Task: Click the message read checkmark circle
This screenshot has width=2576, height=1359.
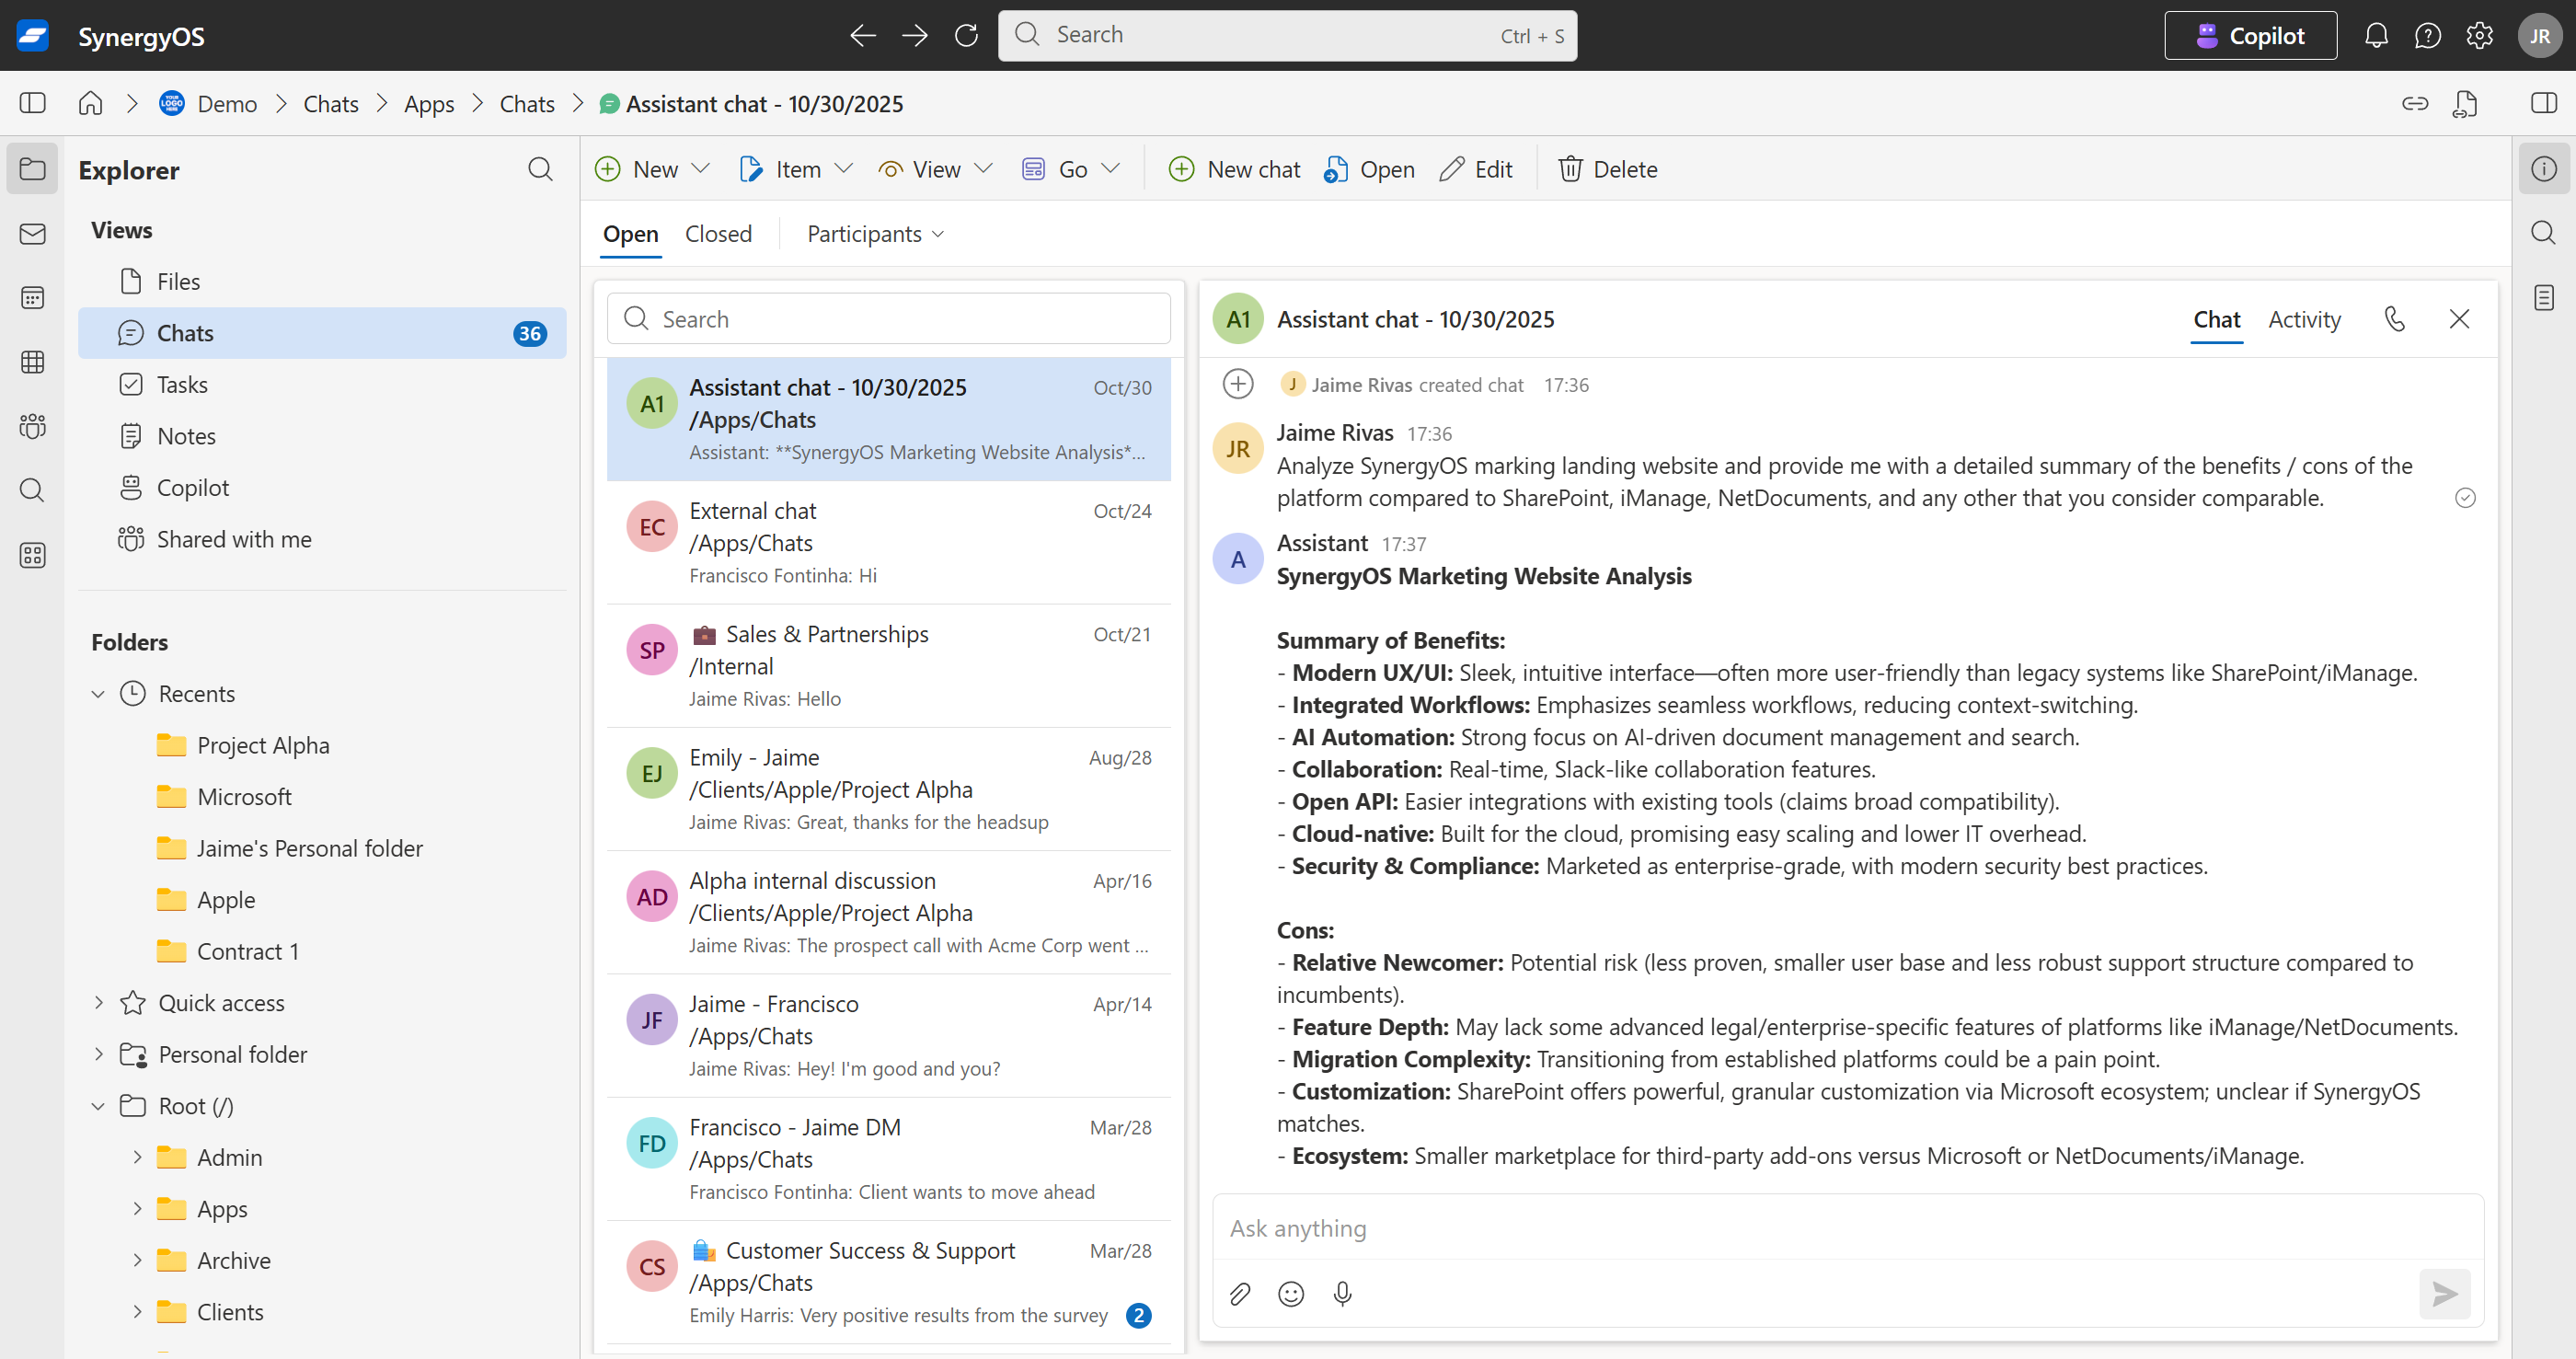Action: [2465, 498]
